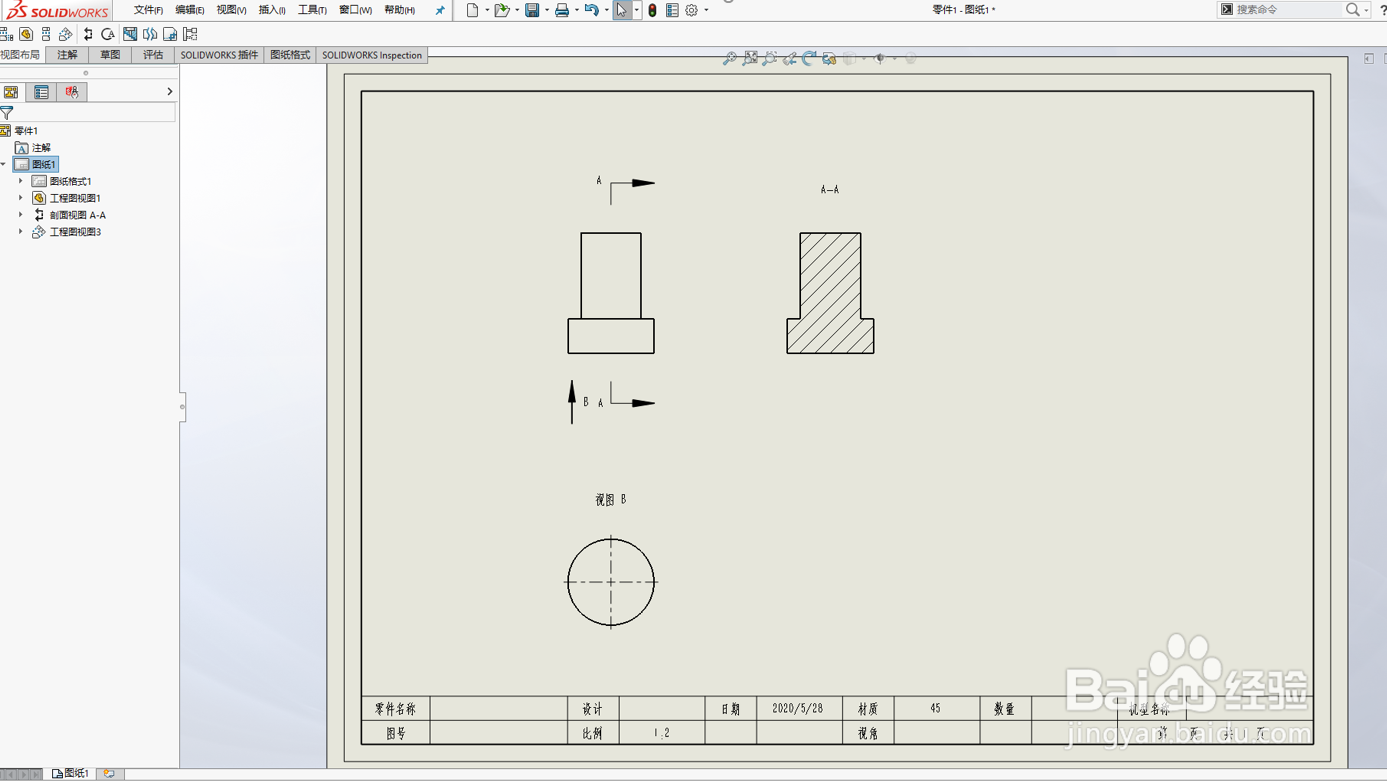The height and width of the screenshot is (781, 1387).
Task: Select the Previous View arrow icon
Action: tap(790, 58)
